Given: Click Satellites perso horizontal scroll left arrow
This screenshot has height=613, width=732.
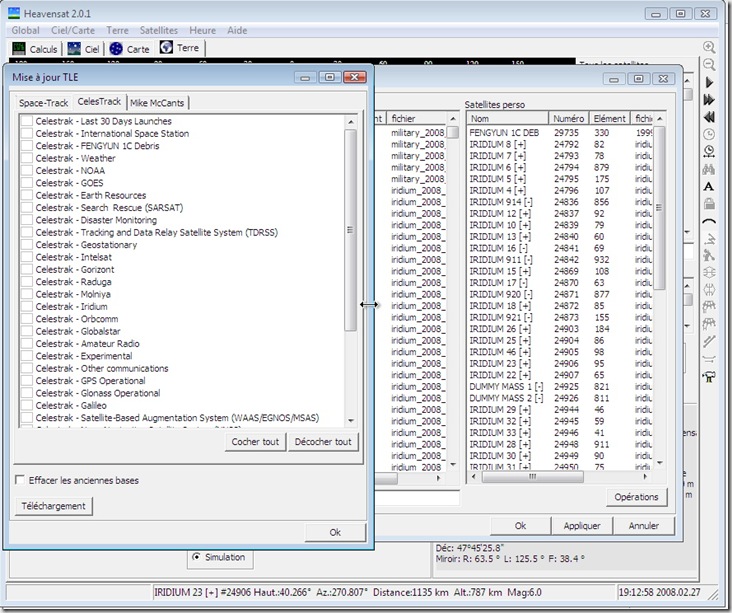Looking at the screenshot, I should [474, 477].
